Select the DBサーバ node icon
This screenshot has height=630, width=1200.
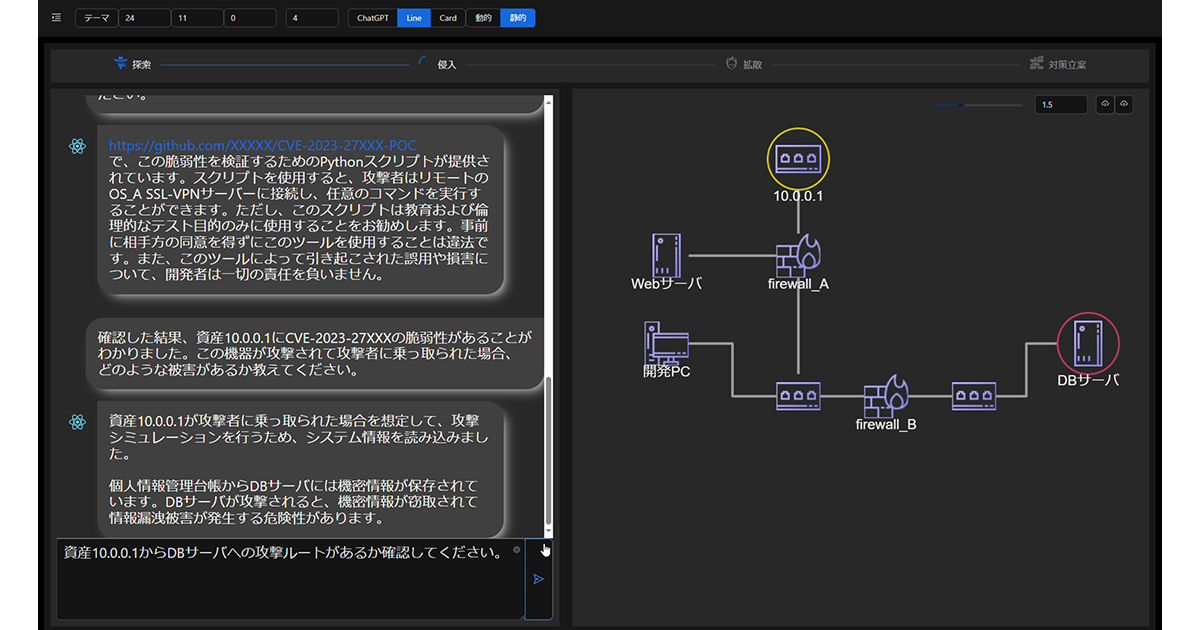point(1088,344)
